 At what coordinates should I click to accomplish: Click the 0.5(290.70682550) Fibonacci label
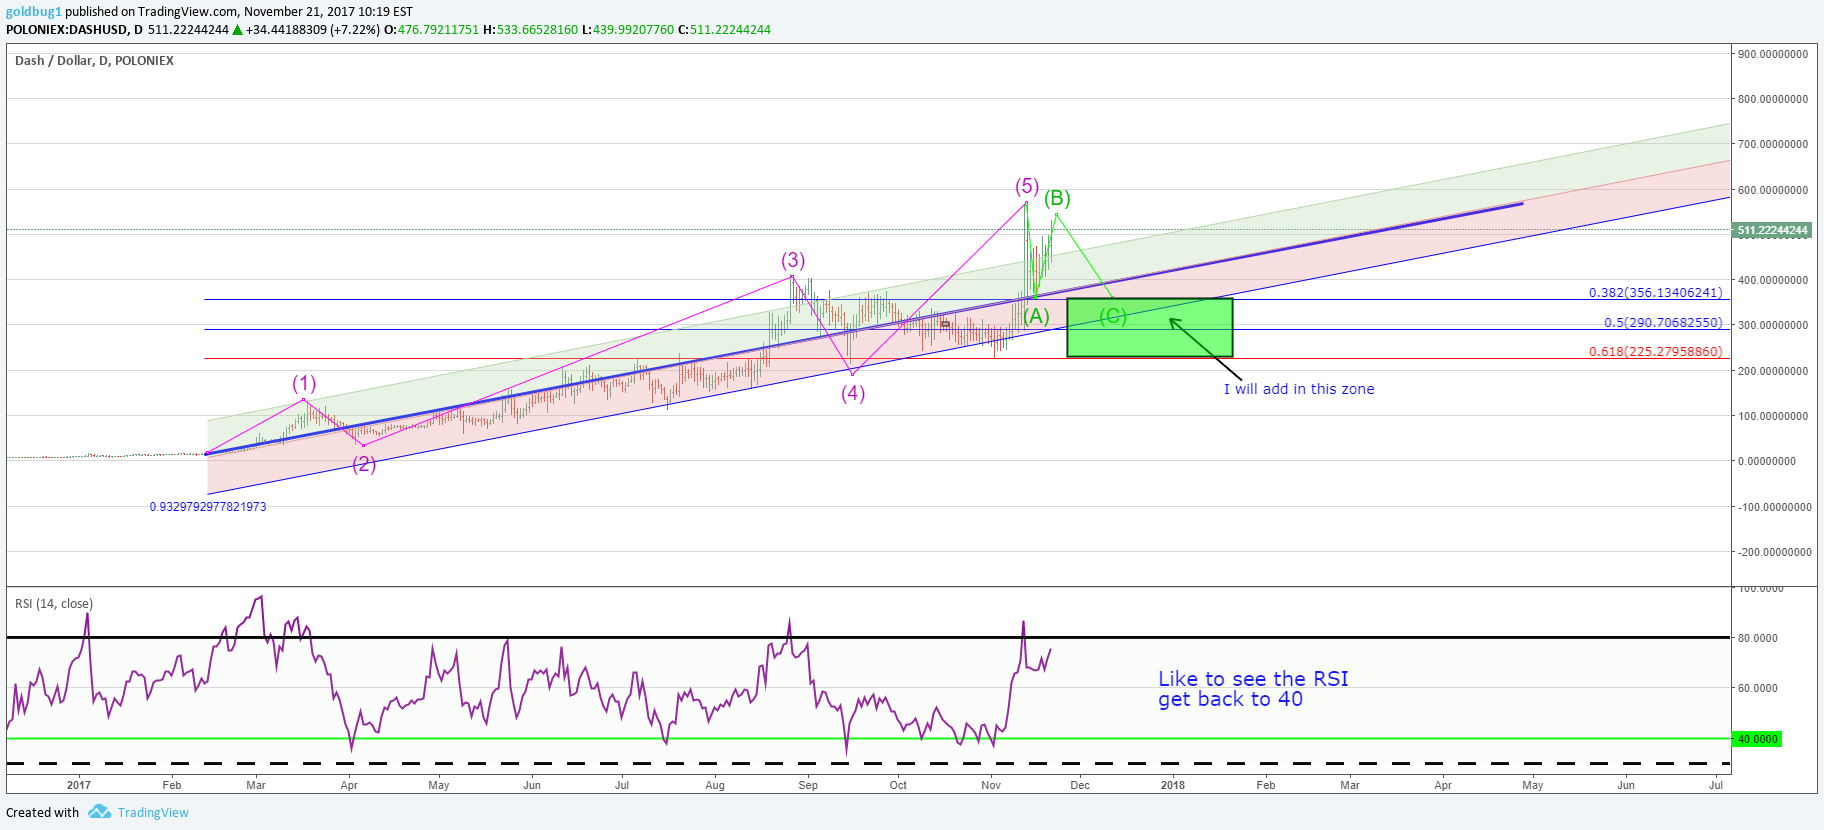pyautogui.click(x=1663, y=323)
